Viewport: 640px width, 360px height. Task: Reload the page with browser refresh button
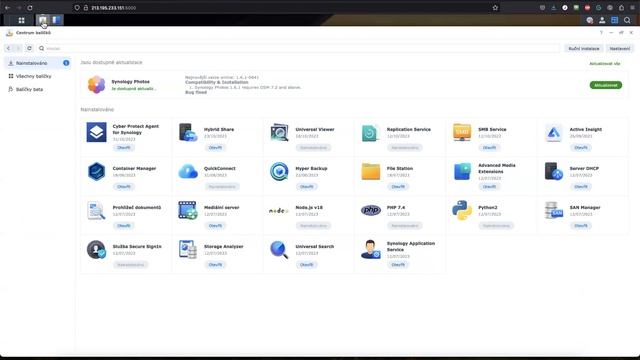tap(30, 8)
